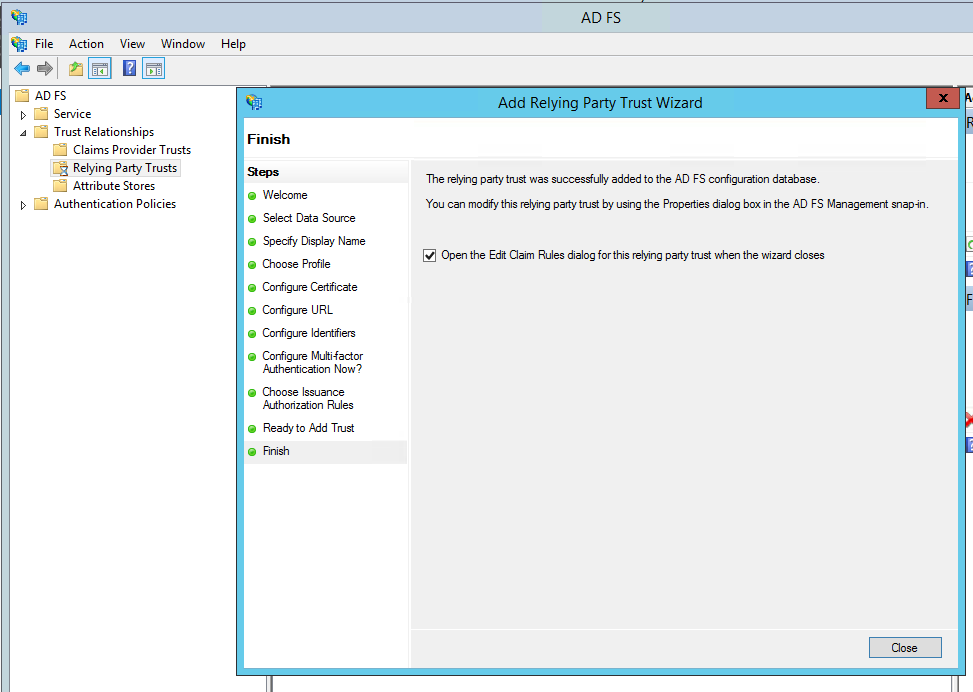973x692 pixels.
Task: Open the Help menu
Action: pyautogui.click(x=233, y=43)
